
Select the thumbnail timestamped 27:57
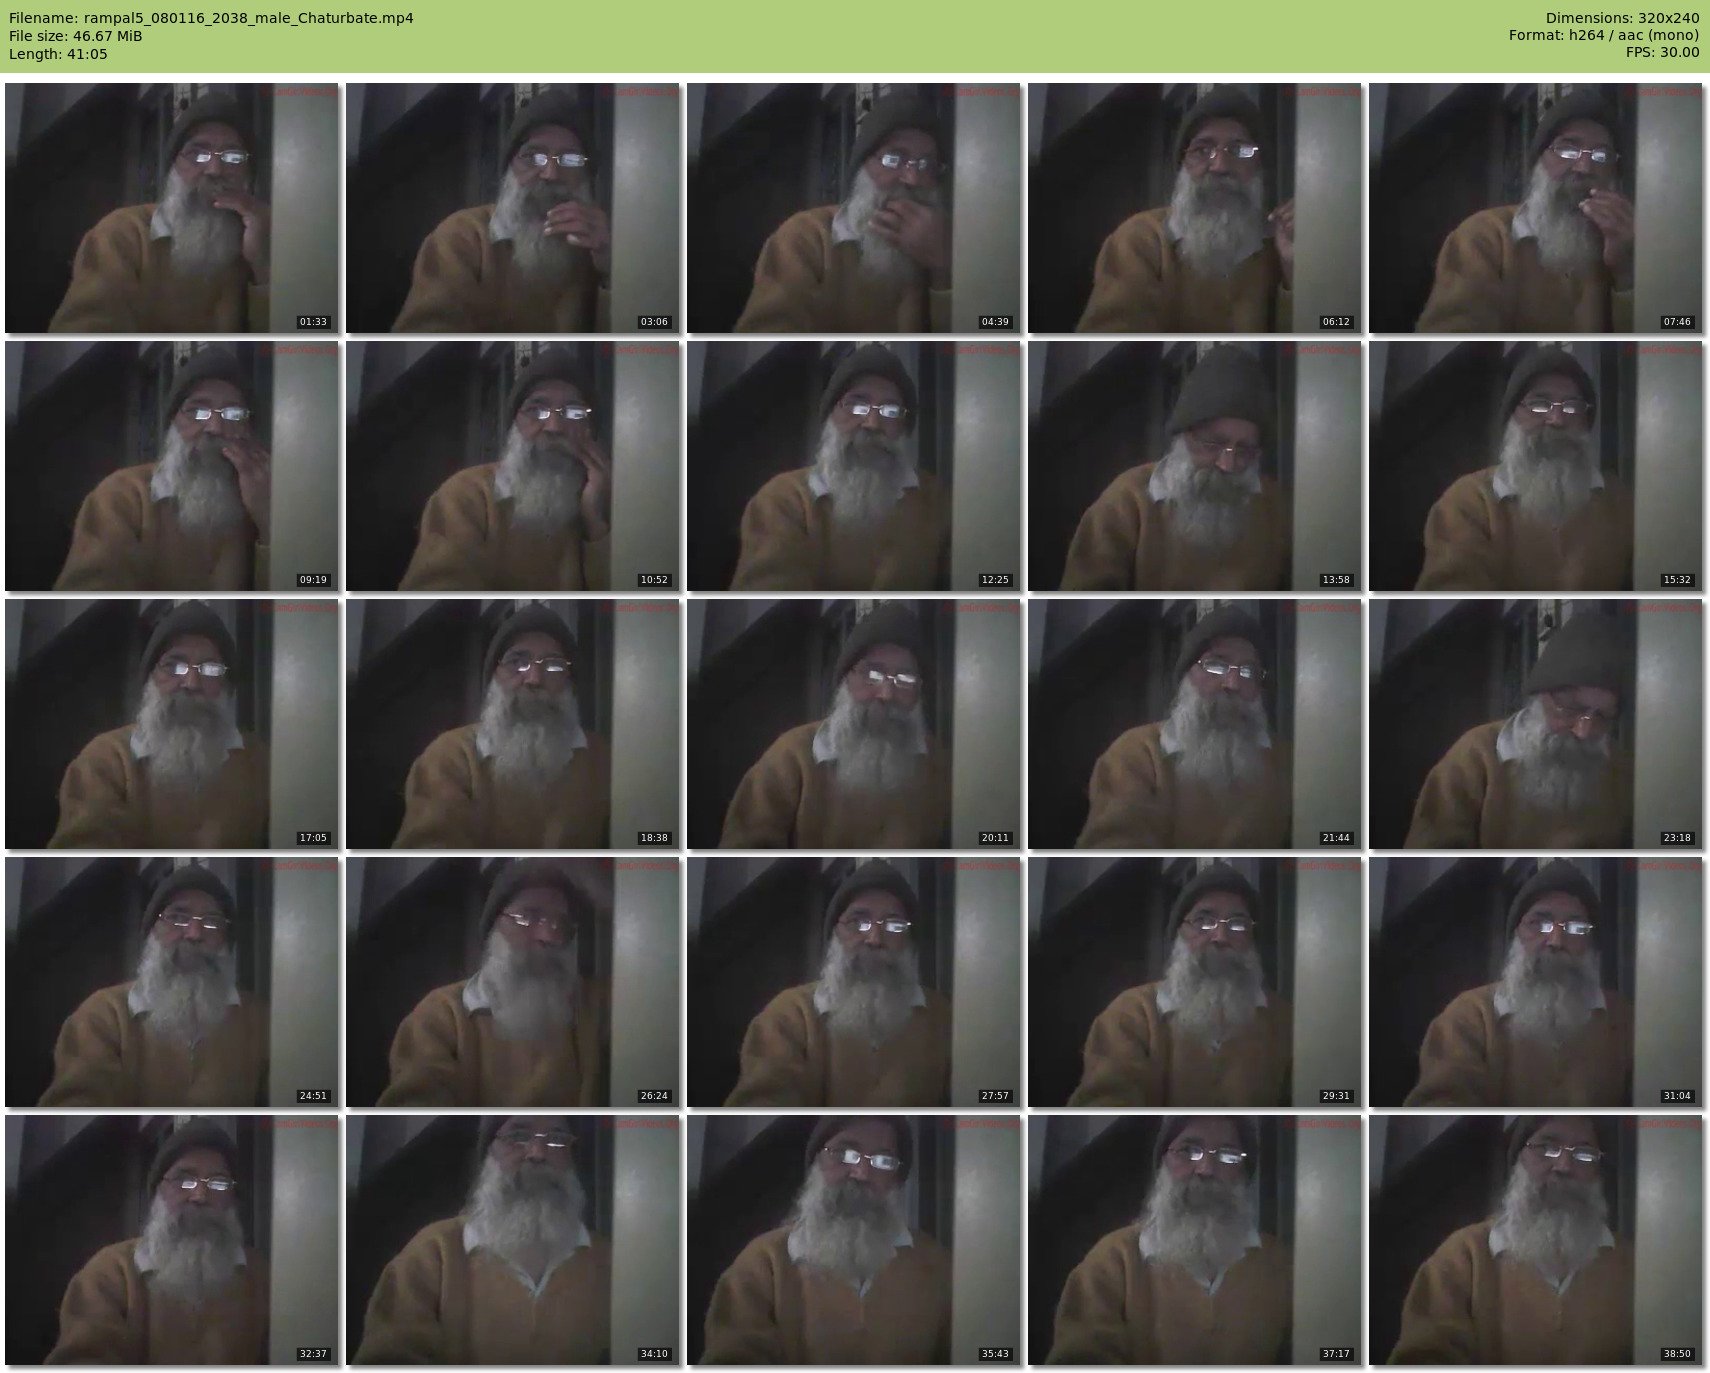pyautogui.click(x=853, y=982)
